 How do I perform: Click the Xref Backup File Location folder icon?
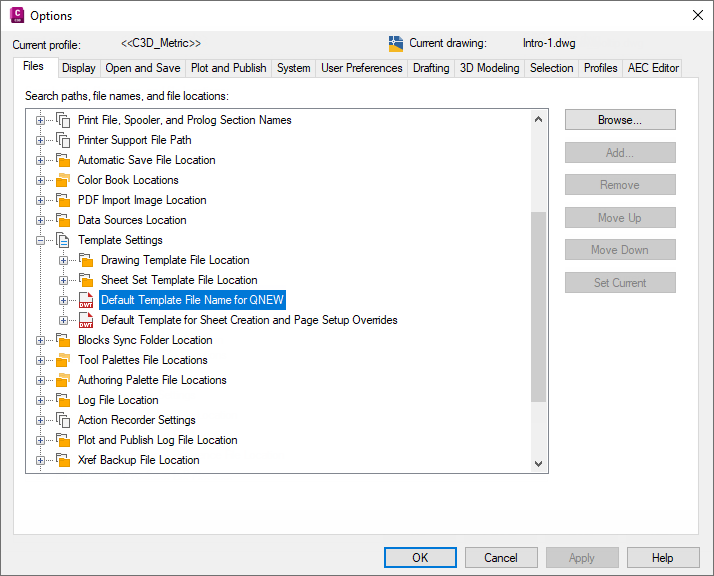[x=63, y=460]
